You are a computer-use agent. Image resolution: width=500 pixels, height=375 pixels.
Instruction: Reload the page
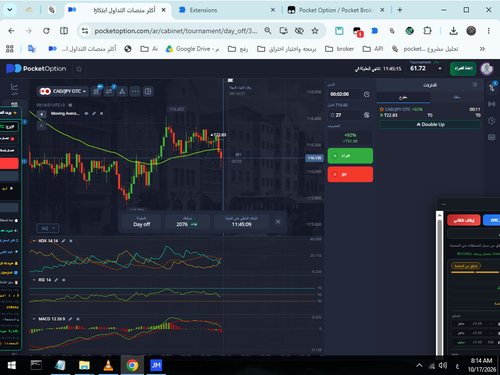tap(46, 31)
